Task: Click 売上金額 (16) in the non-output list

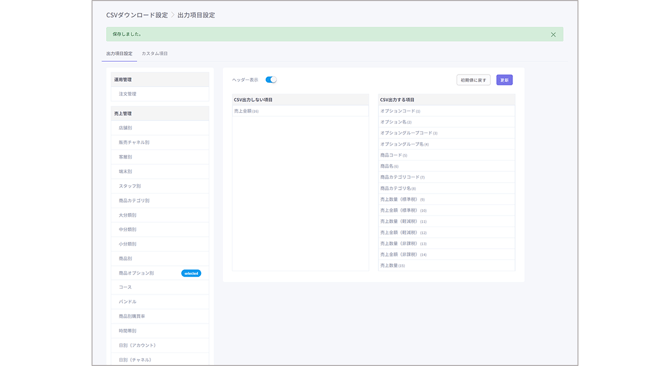Action: tap(300, 111)
